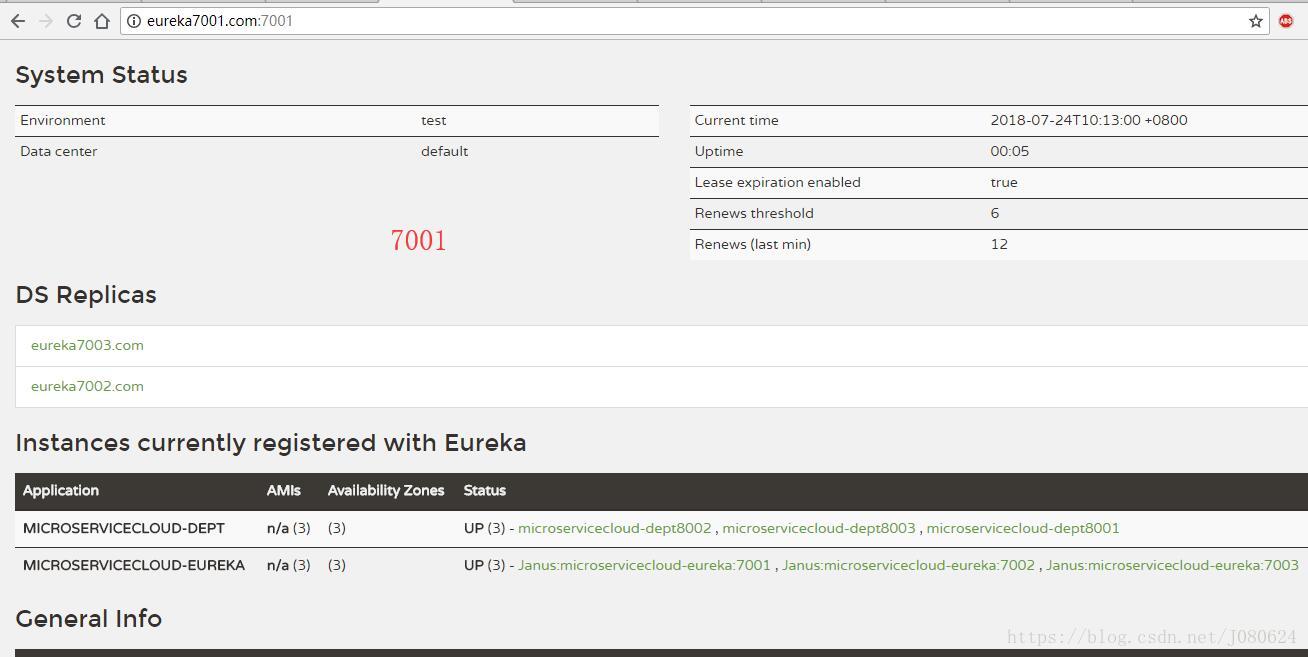
Task: Open the eureka7002.com replica link
Action: (x=87, y=386)
